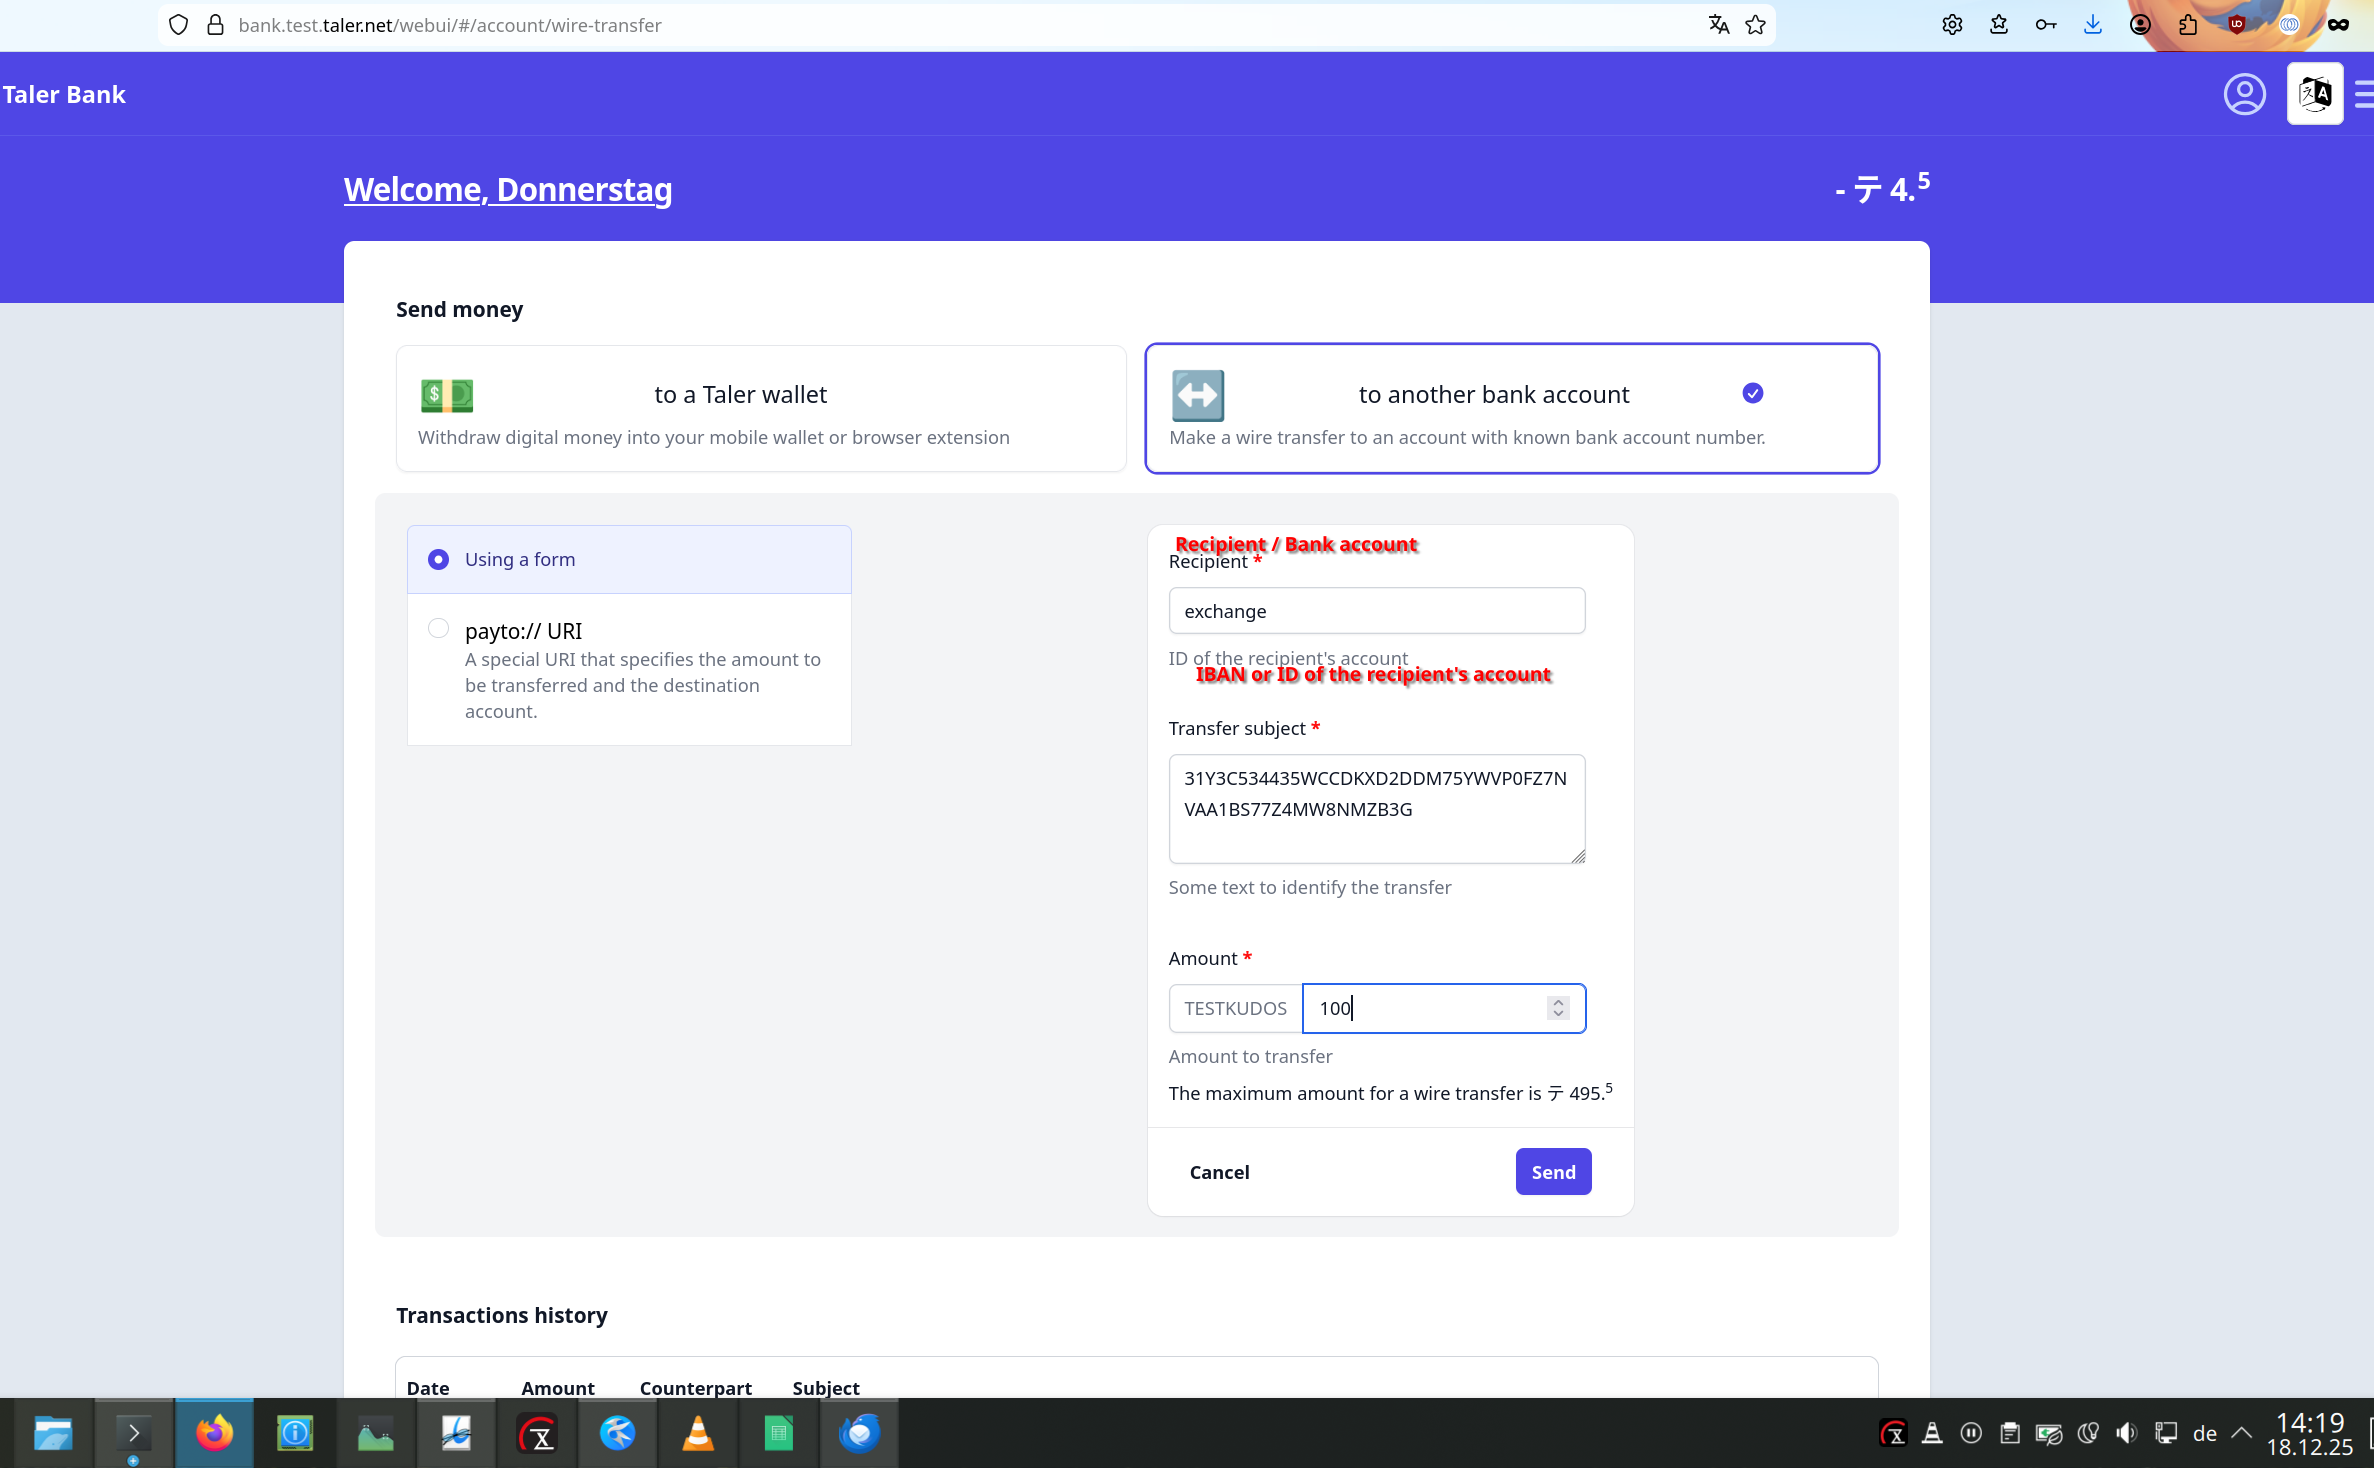2374x1468 pixels.
Task: Open 'Welcome, Donnerstag' link
Action: coord(507,189)
